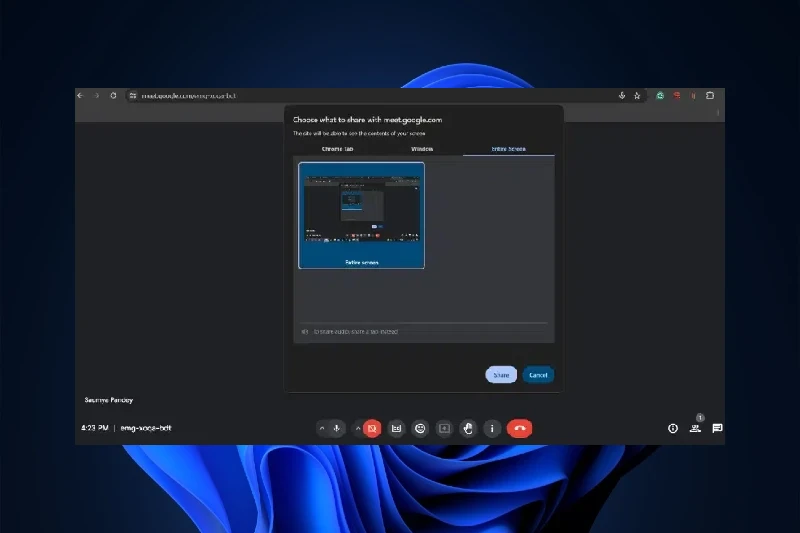800x533 pixels.
Task: Switch to the Window sharing tab
Action: point(422,149)
